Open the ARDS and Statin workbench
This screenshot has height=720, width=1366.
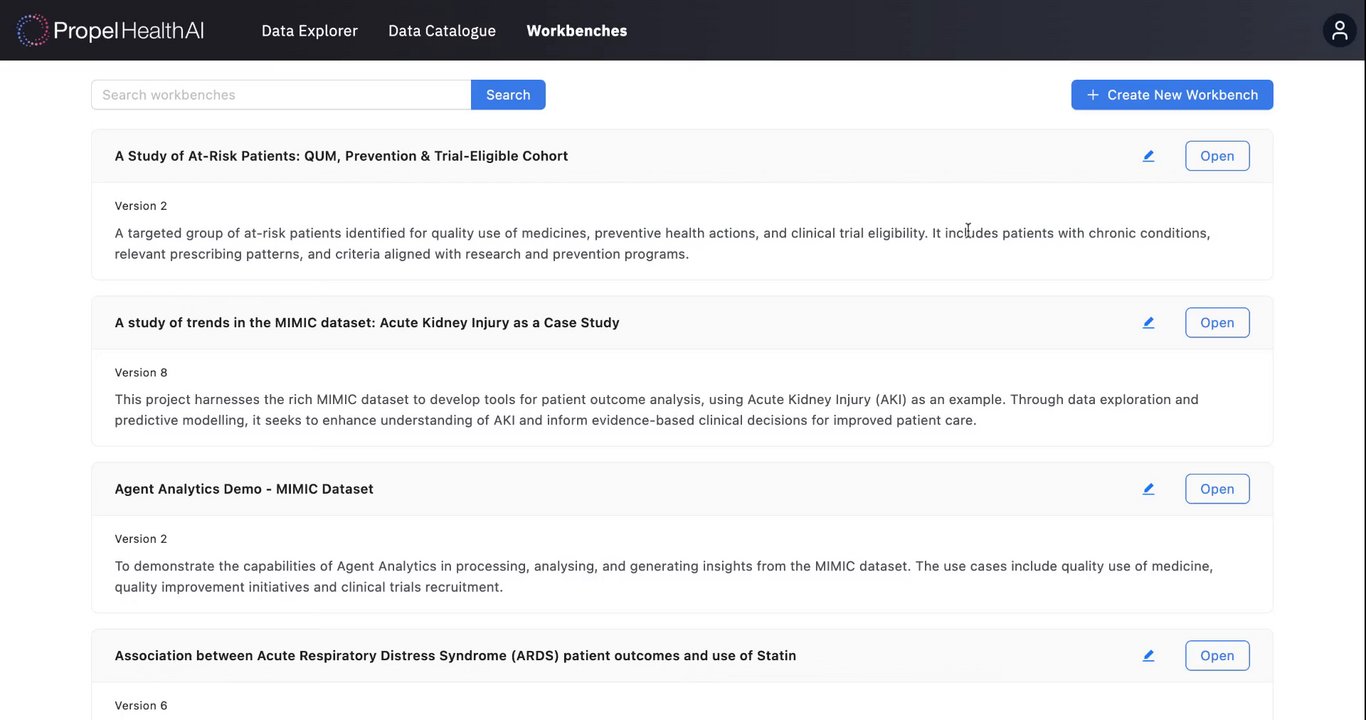(x=1217, y=656)
